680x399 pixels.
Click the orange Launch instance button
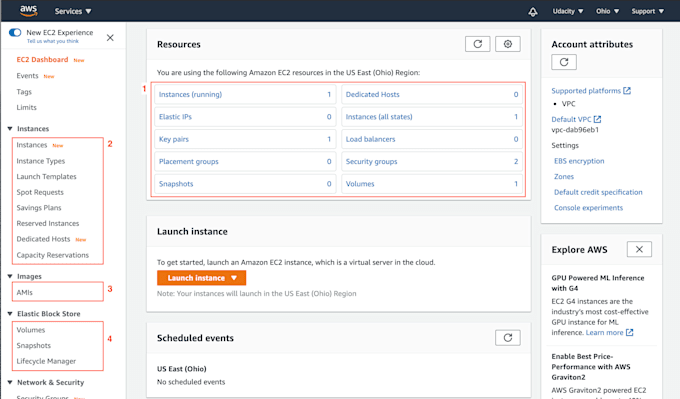[x=201, y=278]
